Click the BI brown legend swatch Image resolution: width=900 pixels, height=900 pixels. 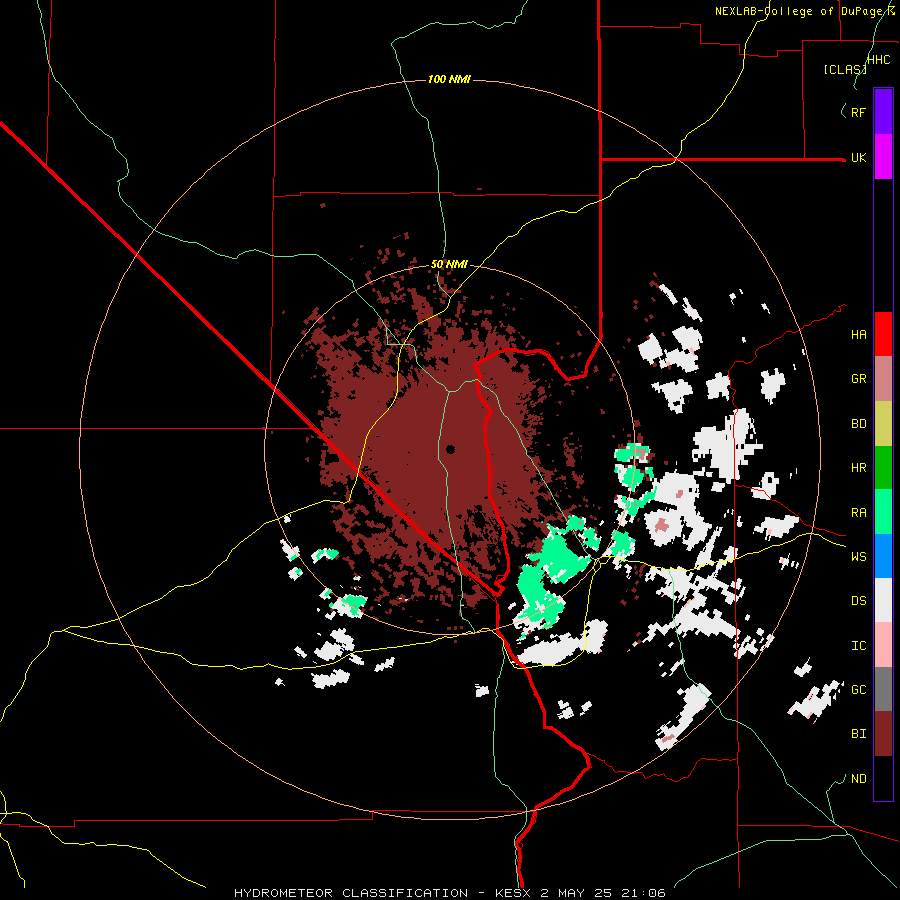(883, 734)
